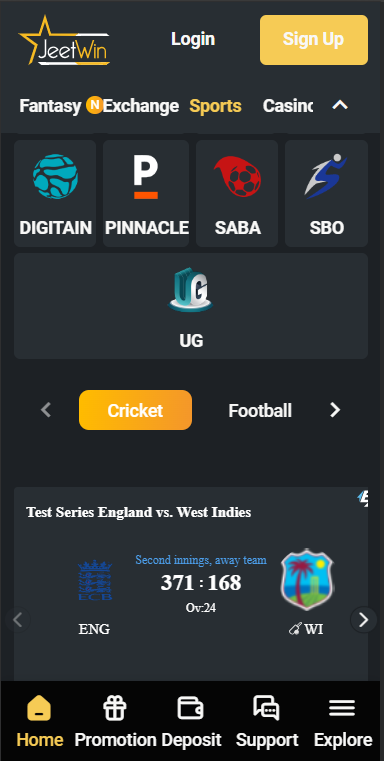Open Deposit wallet icon
Image resolution: width=384 pixels, height=761 pixels.
(x=190, y=708)
